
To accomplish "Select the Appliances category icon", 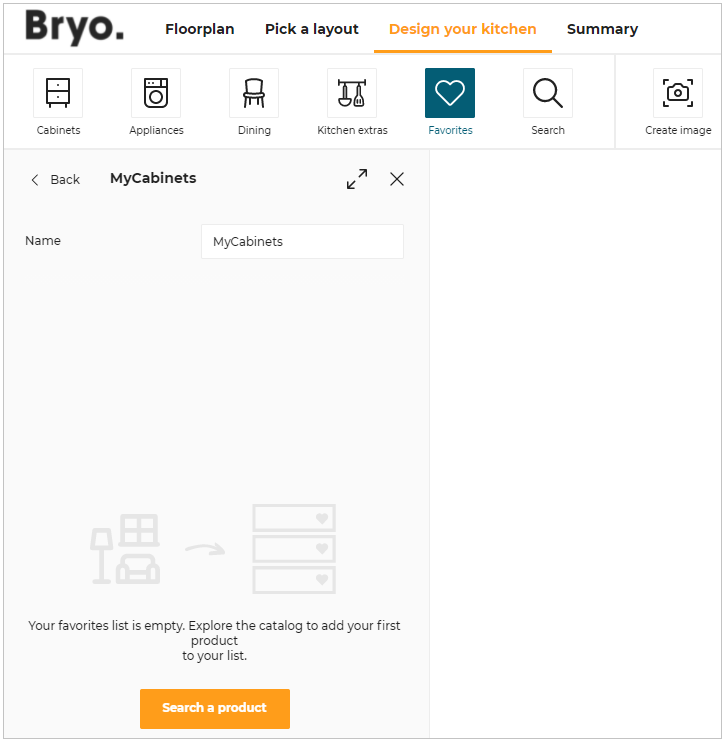I will click(156, 94).
